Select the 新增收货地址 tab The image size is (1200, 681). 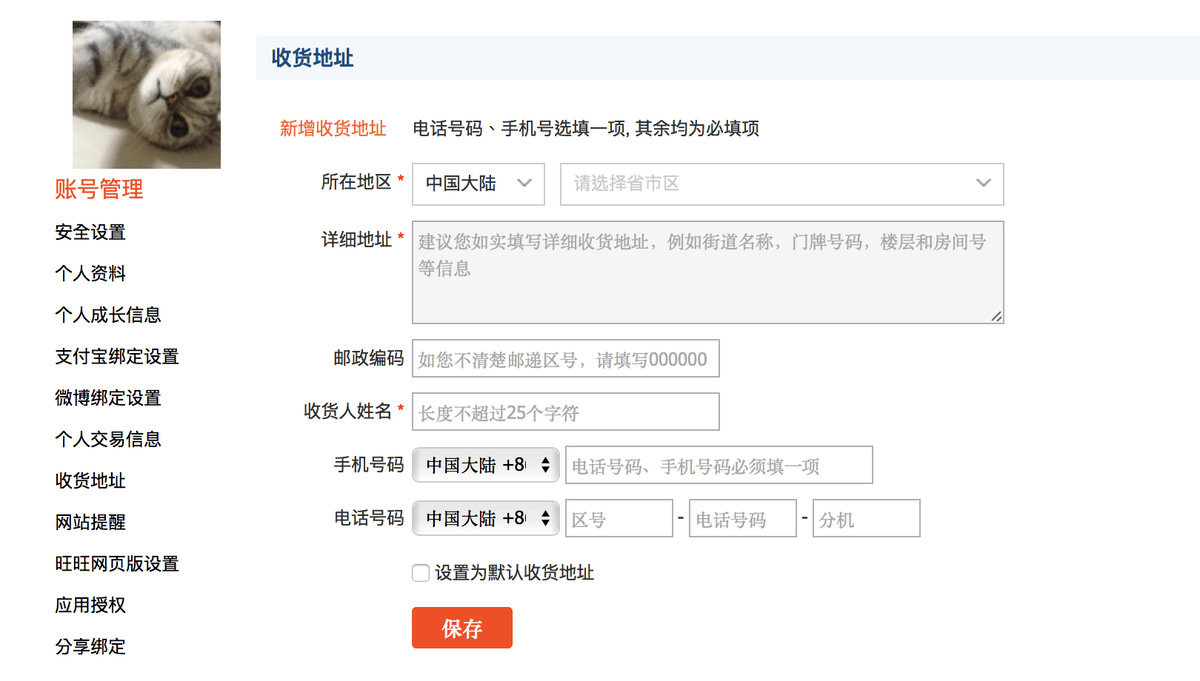point(333,128)
